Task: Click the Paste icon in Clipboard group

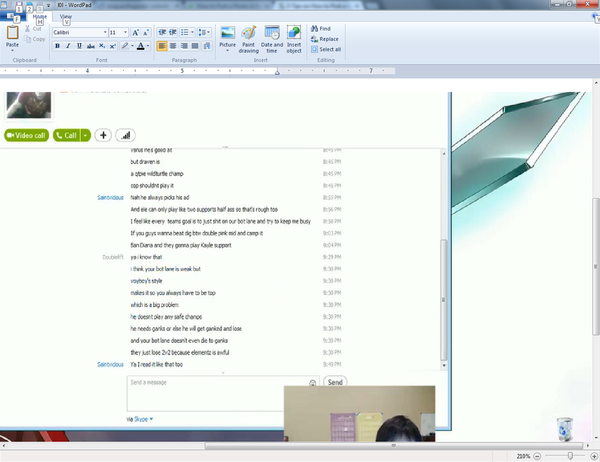Action: 12,36
